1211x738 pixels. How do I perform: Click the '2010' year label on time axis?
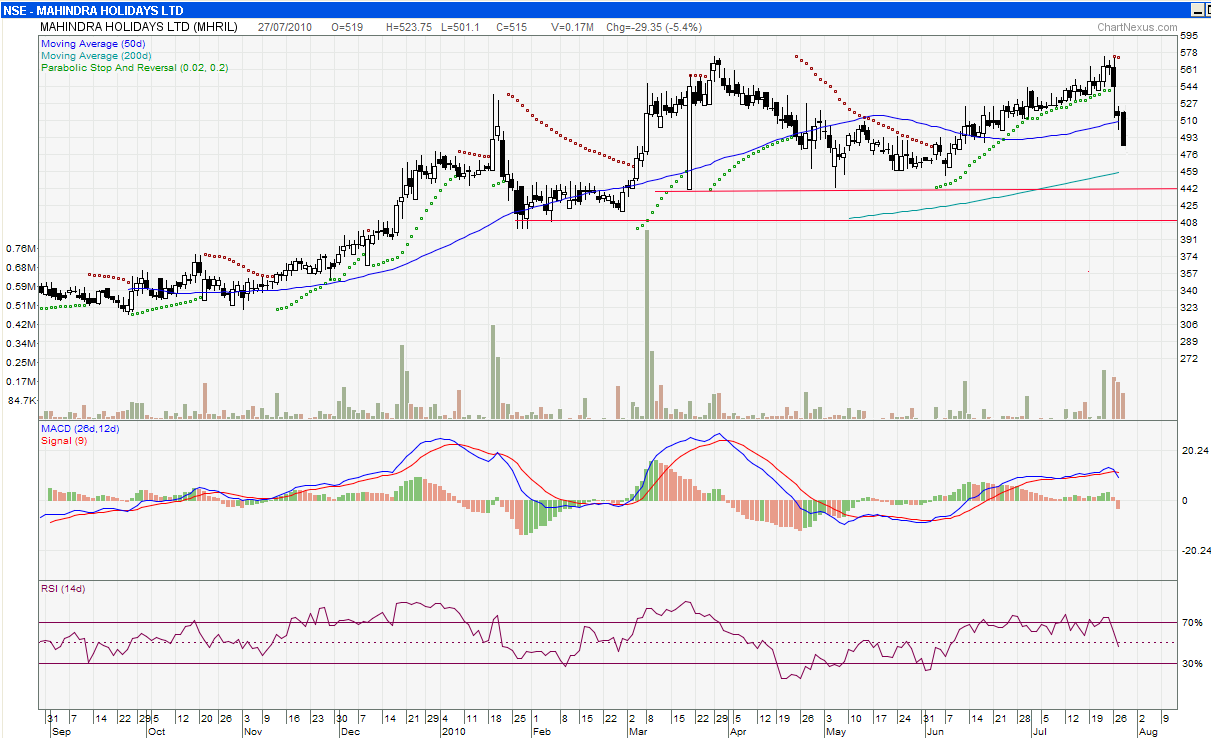(x=454, y=731)
